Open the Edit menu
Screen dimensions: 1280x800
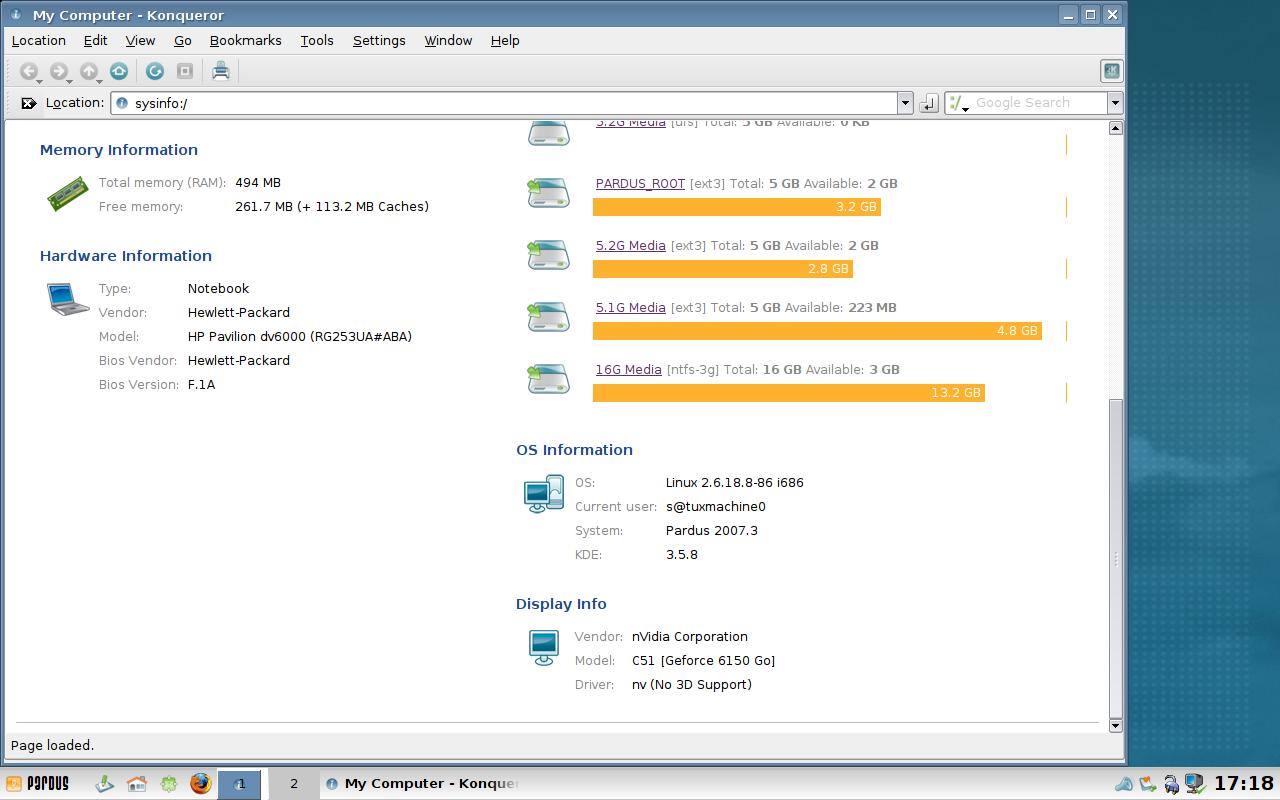(95, 41)
